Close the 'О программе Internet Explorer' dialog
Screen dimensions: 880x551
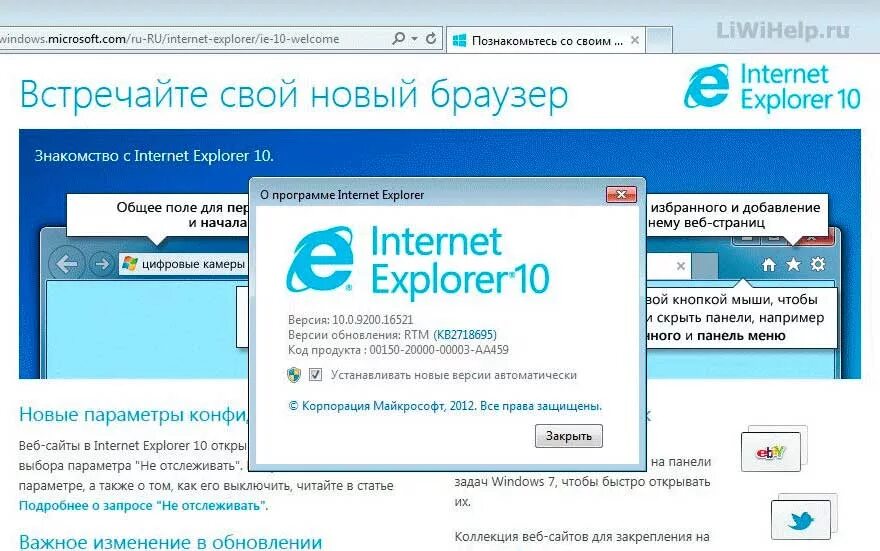tap(621, 194)
